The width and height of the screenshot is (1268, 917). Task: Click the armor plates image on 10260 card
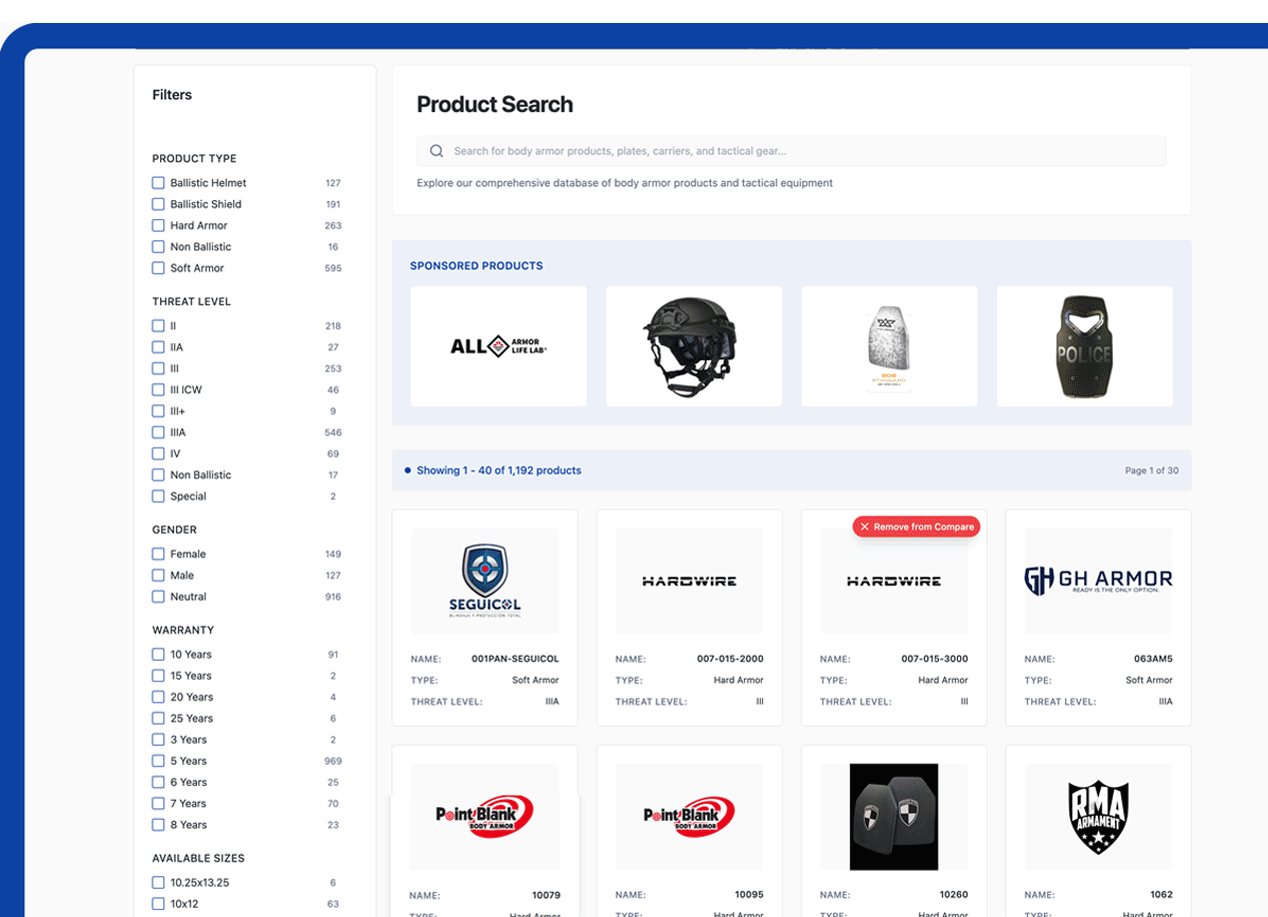pyautogui.click(x=894, y=816)
